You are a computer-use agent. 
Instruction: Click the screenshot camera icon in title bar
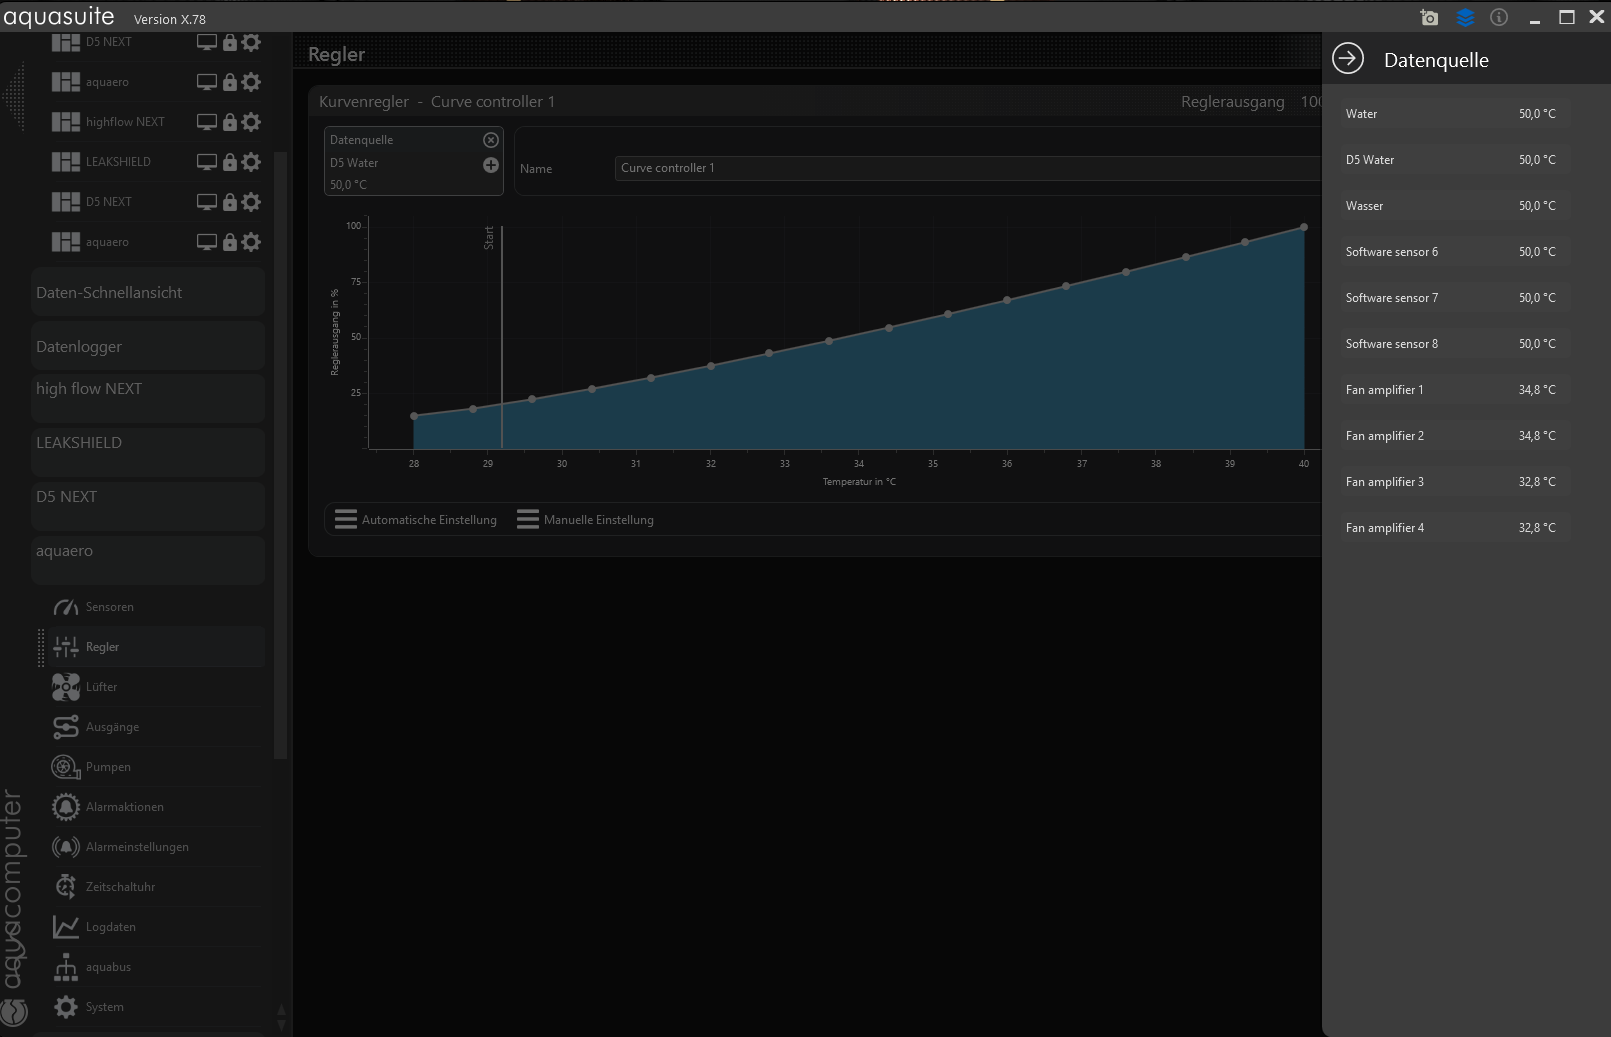[x=1429, y=18]
